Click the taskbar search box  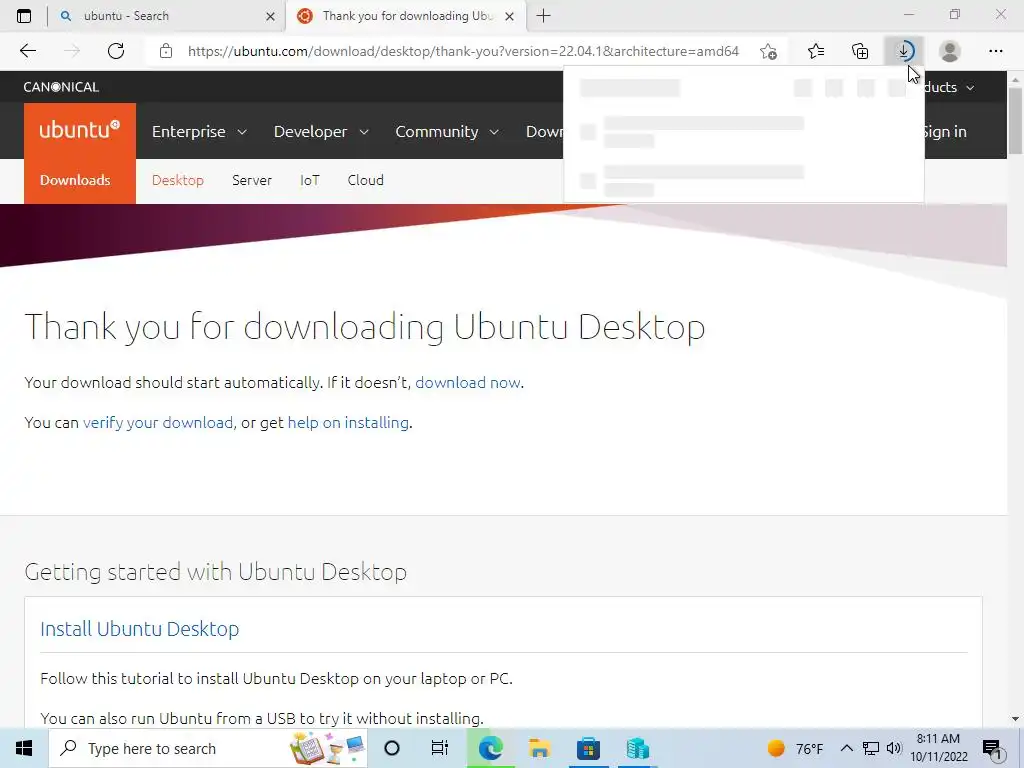(208, 748)
